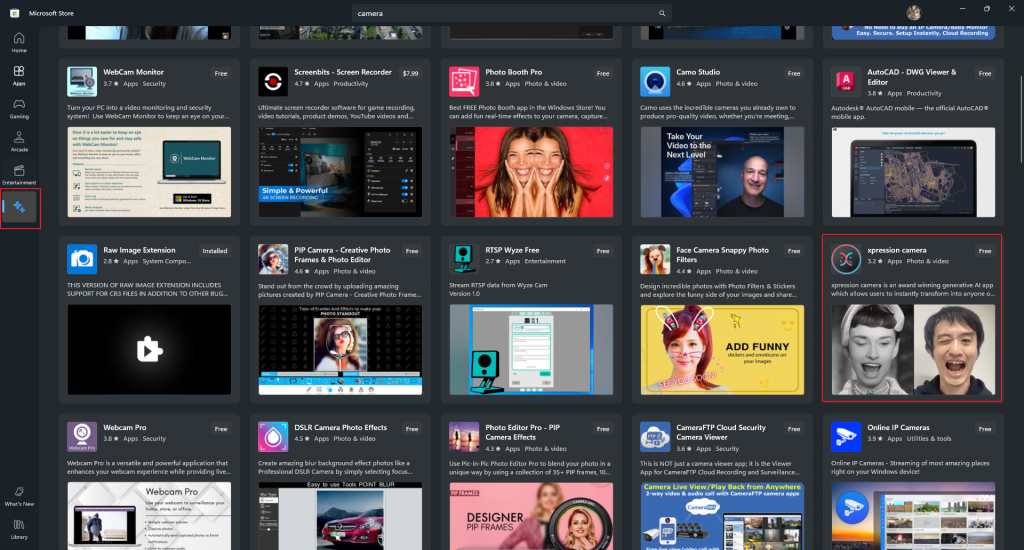This screenshot has width=1024, height=550.
Task: Open the Photo Editor Pro PIP icon
Action: (x=464, y=437)
